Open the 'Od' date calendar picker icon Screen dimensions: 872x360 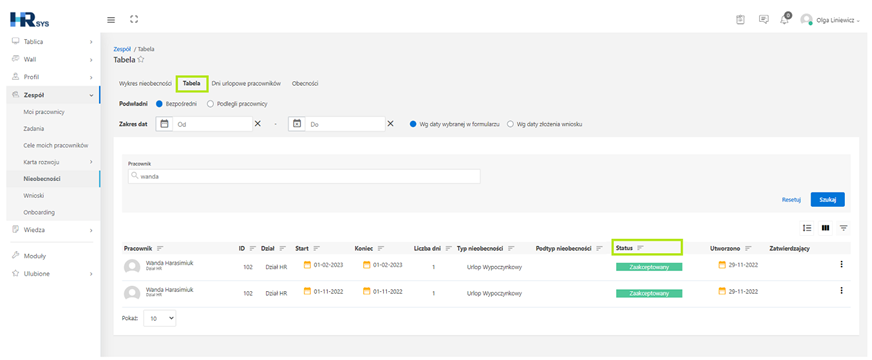pyautogui.click(x=164, y=124)
